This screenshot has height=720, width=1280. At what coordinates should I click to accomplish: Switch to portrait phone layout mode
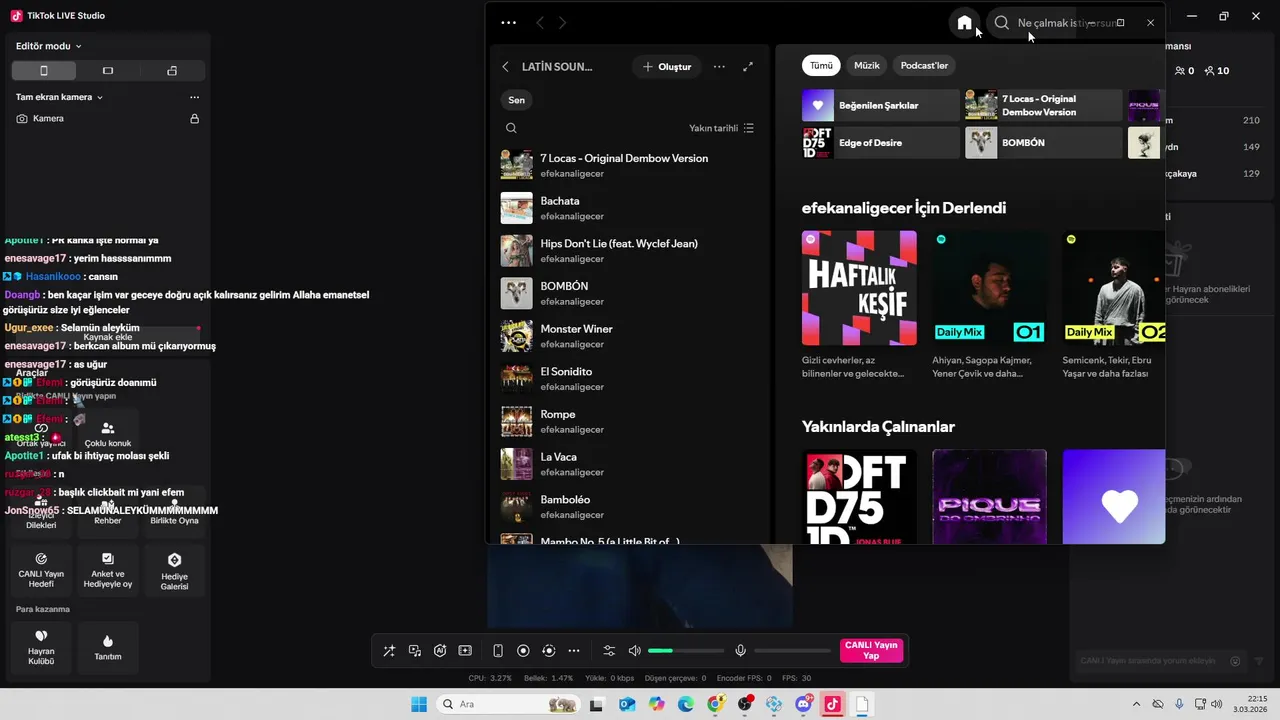[x=44, y=71]
